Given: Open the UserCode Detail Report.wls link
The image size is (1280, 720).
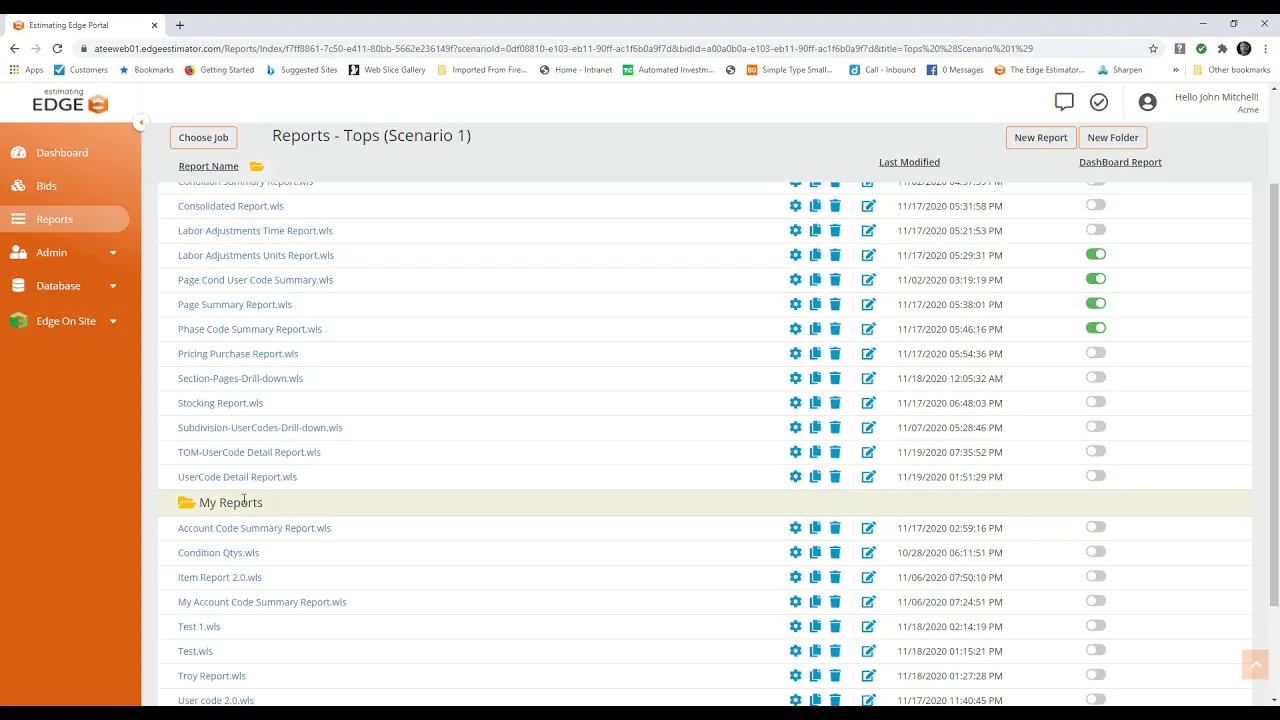Looking at the screenshot, I should coord(237,477).
